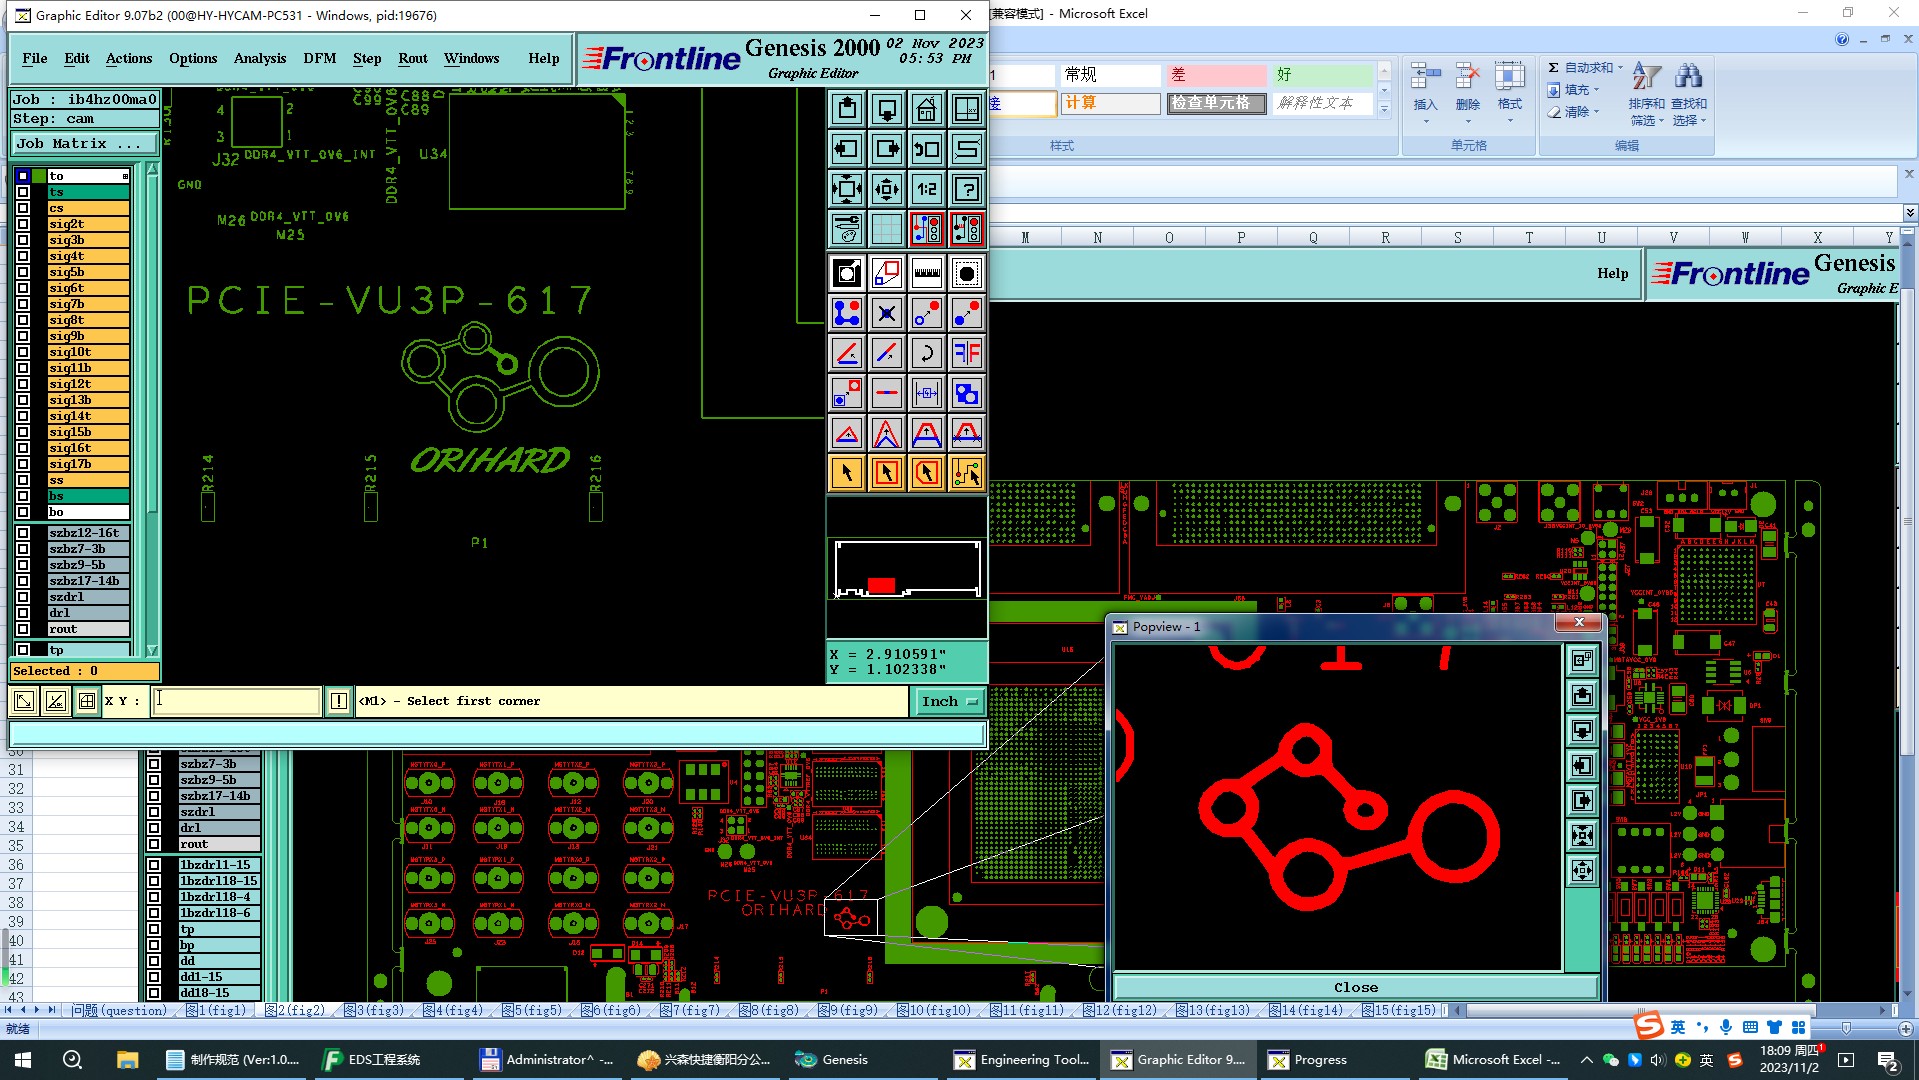Expand Excel AutoSum dropdown arrow
Screen dimensions: 1919x1080
1620,68
